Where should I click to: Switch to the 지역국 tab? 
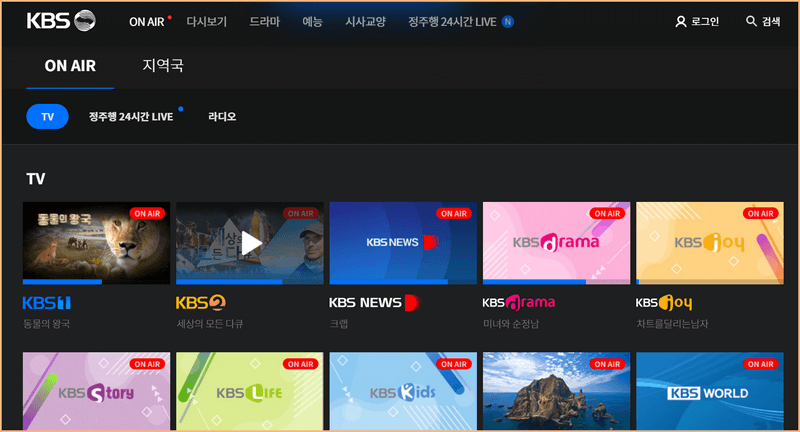(x=163, y=65)
